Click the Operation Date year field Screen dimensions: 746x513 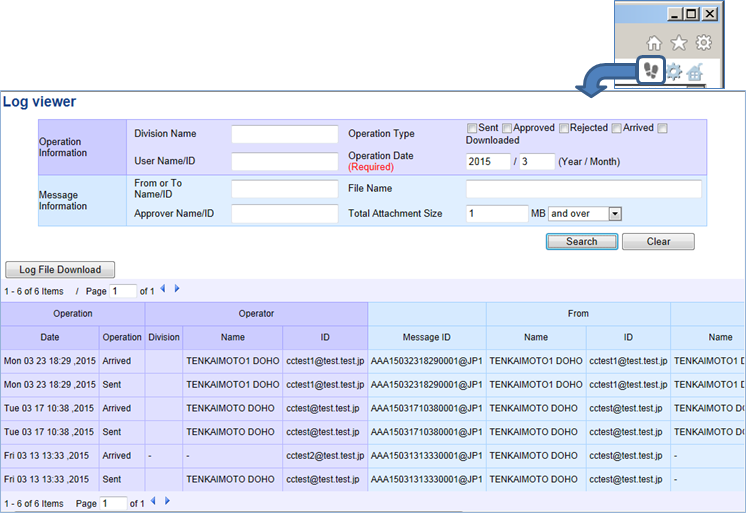pyautogui.click(x=488, y=162)
